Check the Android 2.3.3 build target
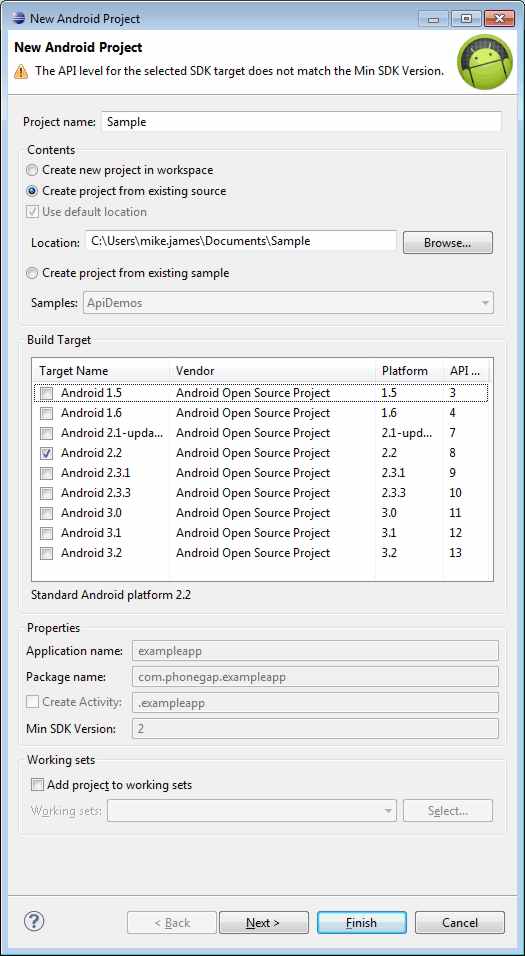The height and width of the screenshot is (956, 525). coord(46,493)
